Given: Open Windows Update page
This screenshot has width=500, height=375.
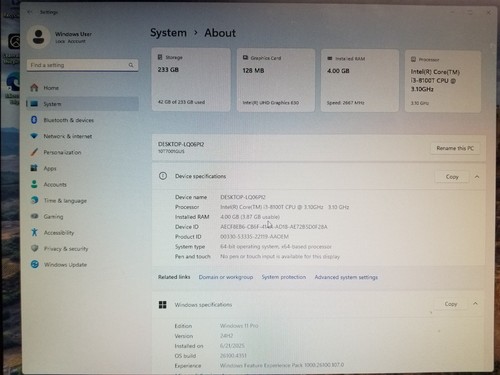Looking at the screenshot, I should [82, 264].
